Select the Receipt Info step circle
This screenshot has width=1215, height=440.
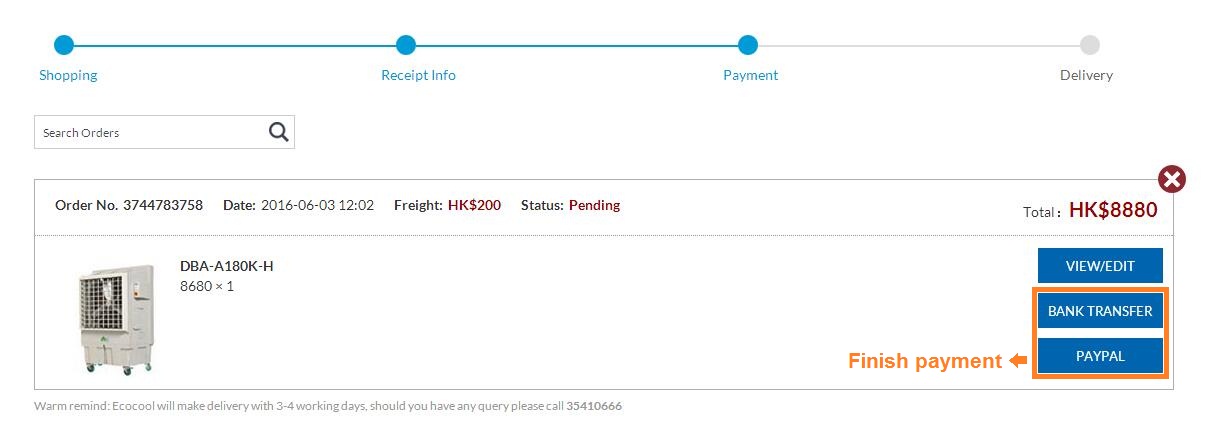click(405, 45)
